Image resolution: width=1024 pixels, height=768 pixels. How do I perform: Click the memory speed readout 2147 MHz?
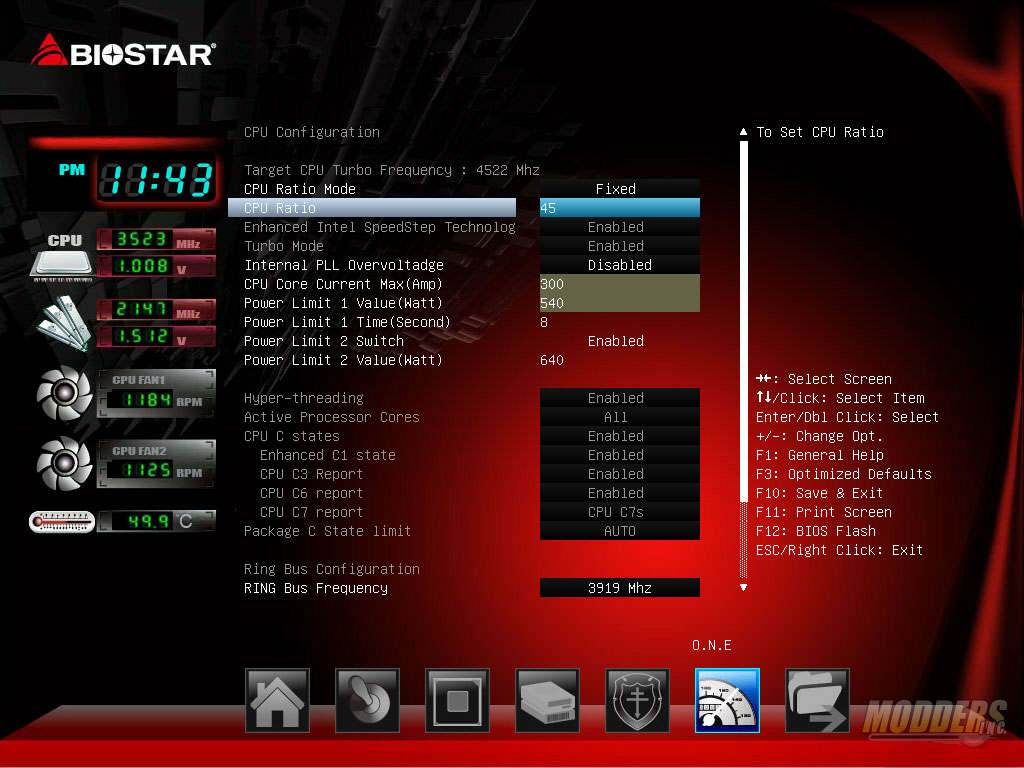click(x=156, y=310)
